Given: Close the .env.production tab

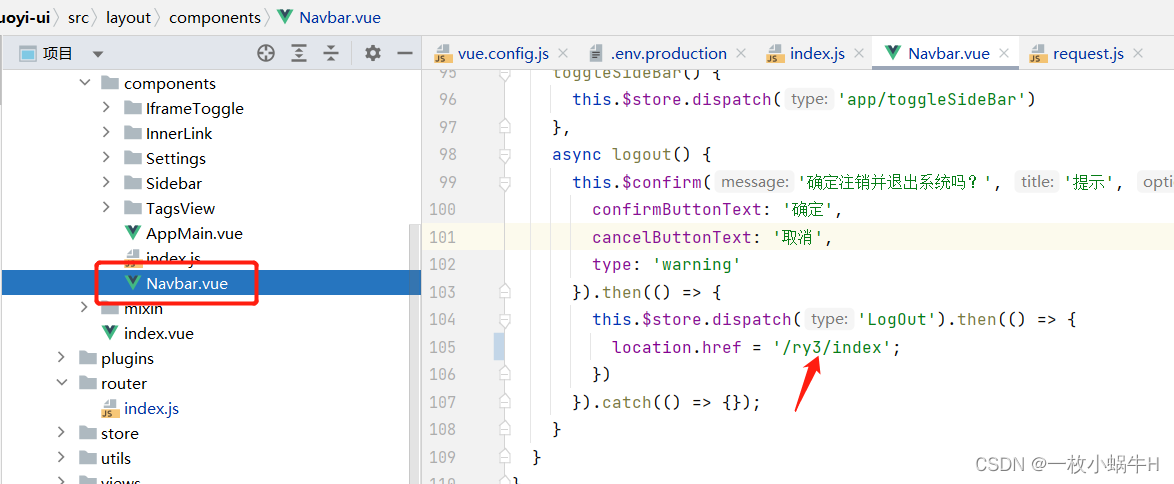Looking at the screenshot, I should [741, 53].
